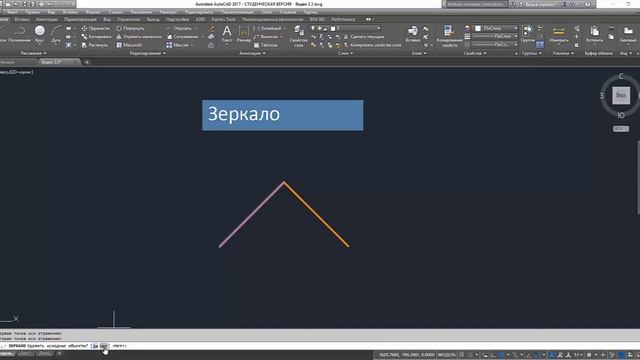Activate the Stretch (Растянуть) command
The height and width of the screenshot is (360, 640).
click(x=95, y=45)
